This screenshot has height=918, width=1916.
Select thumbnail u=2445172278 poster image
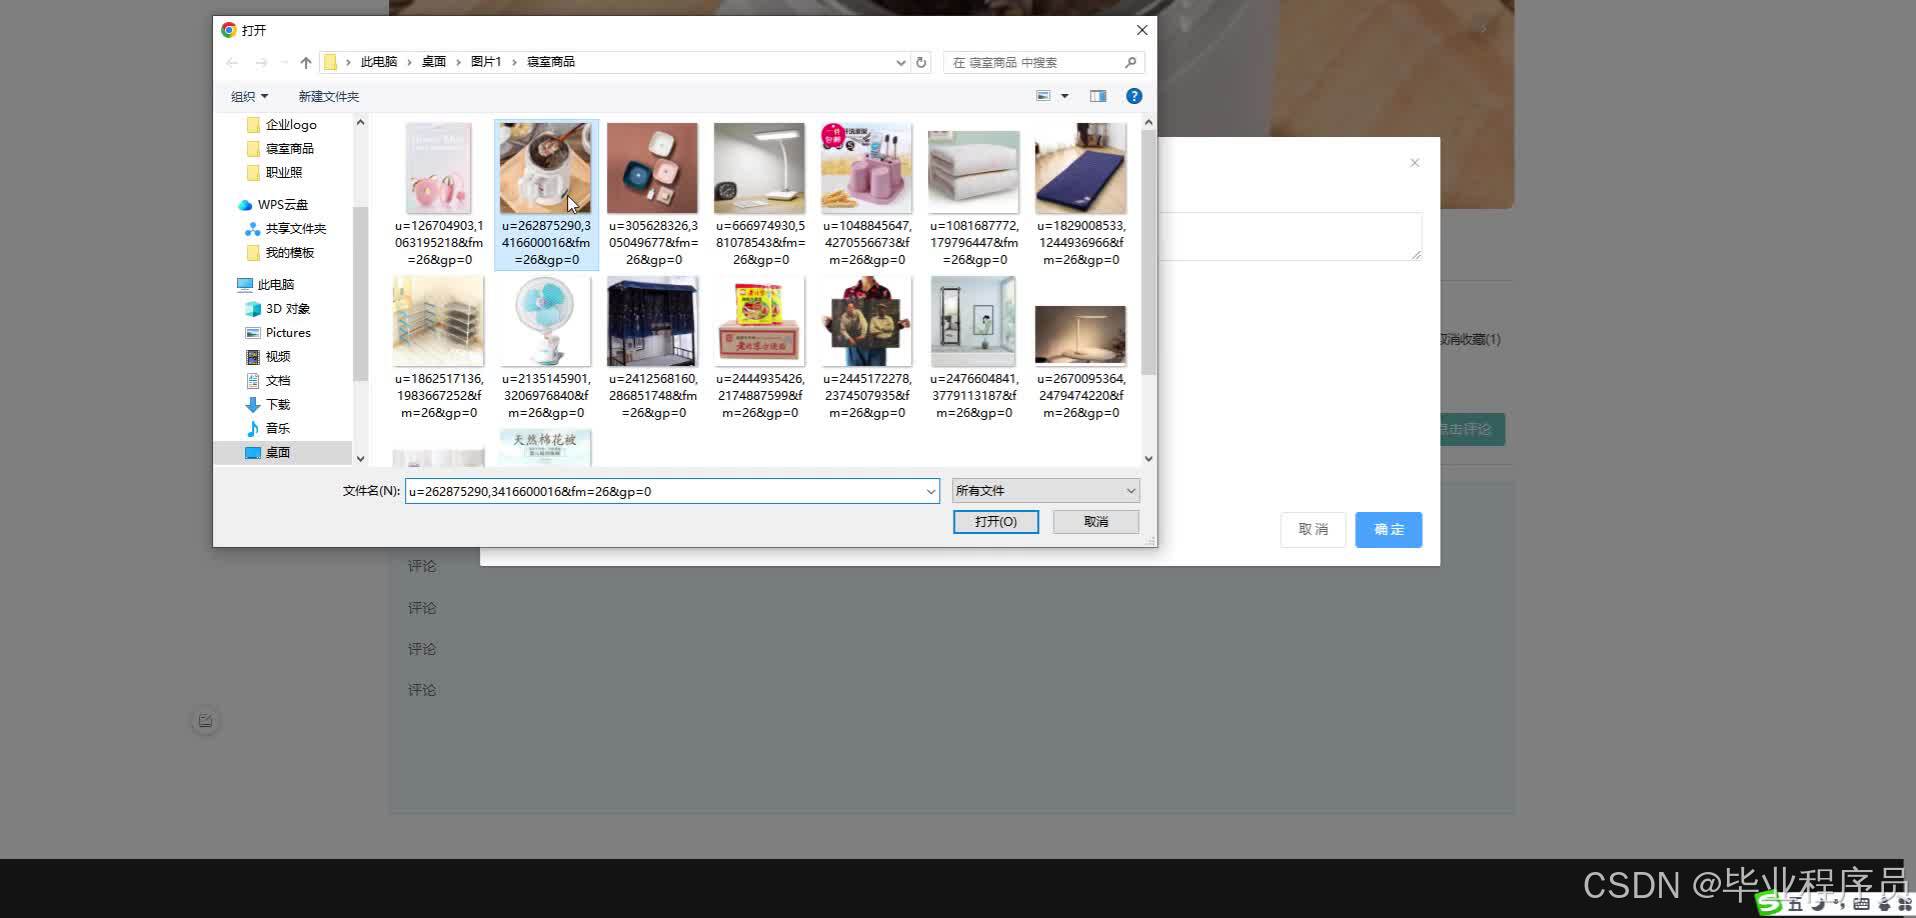866,321
